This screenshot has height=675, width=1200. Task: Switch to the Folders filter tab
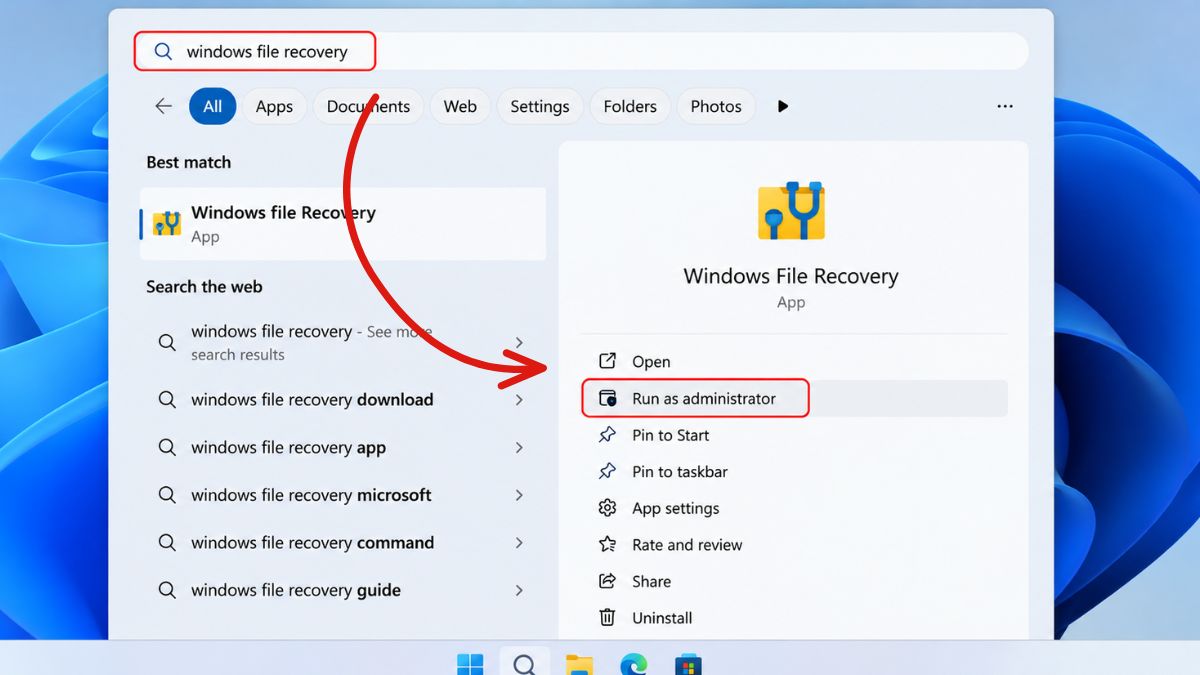click(630, 106)
